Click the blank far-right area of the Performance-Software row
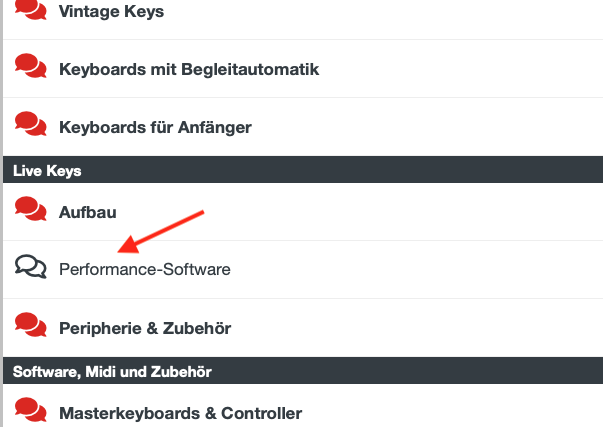 500,270
